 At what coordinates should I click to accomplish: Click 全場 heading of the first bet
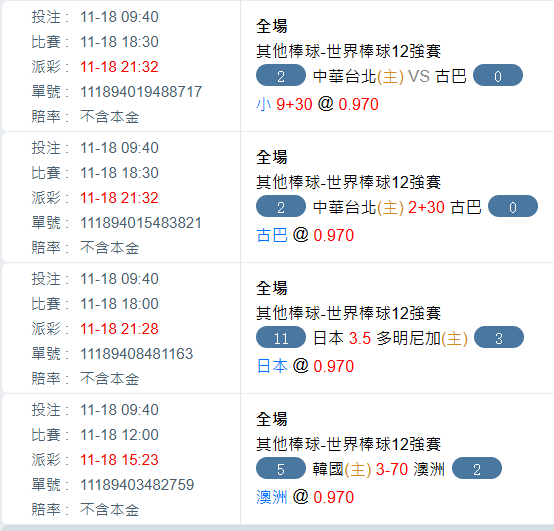pos(272,26)
